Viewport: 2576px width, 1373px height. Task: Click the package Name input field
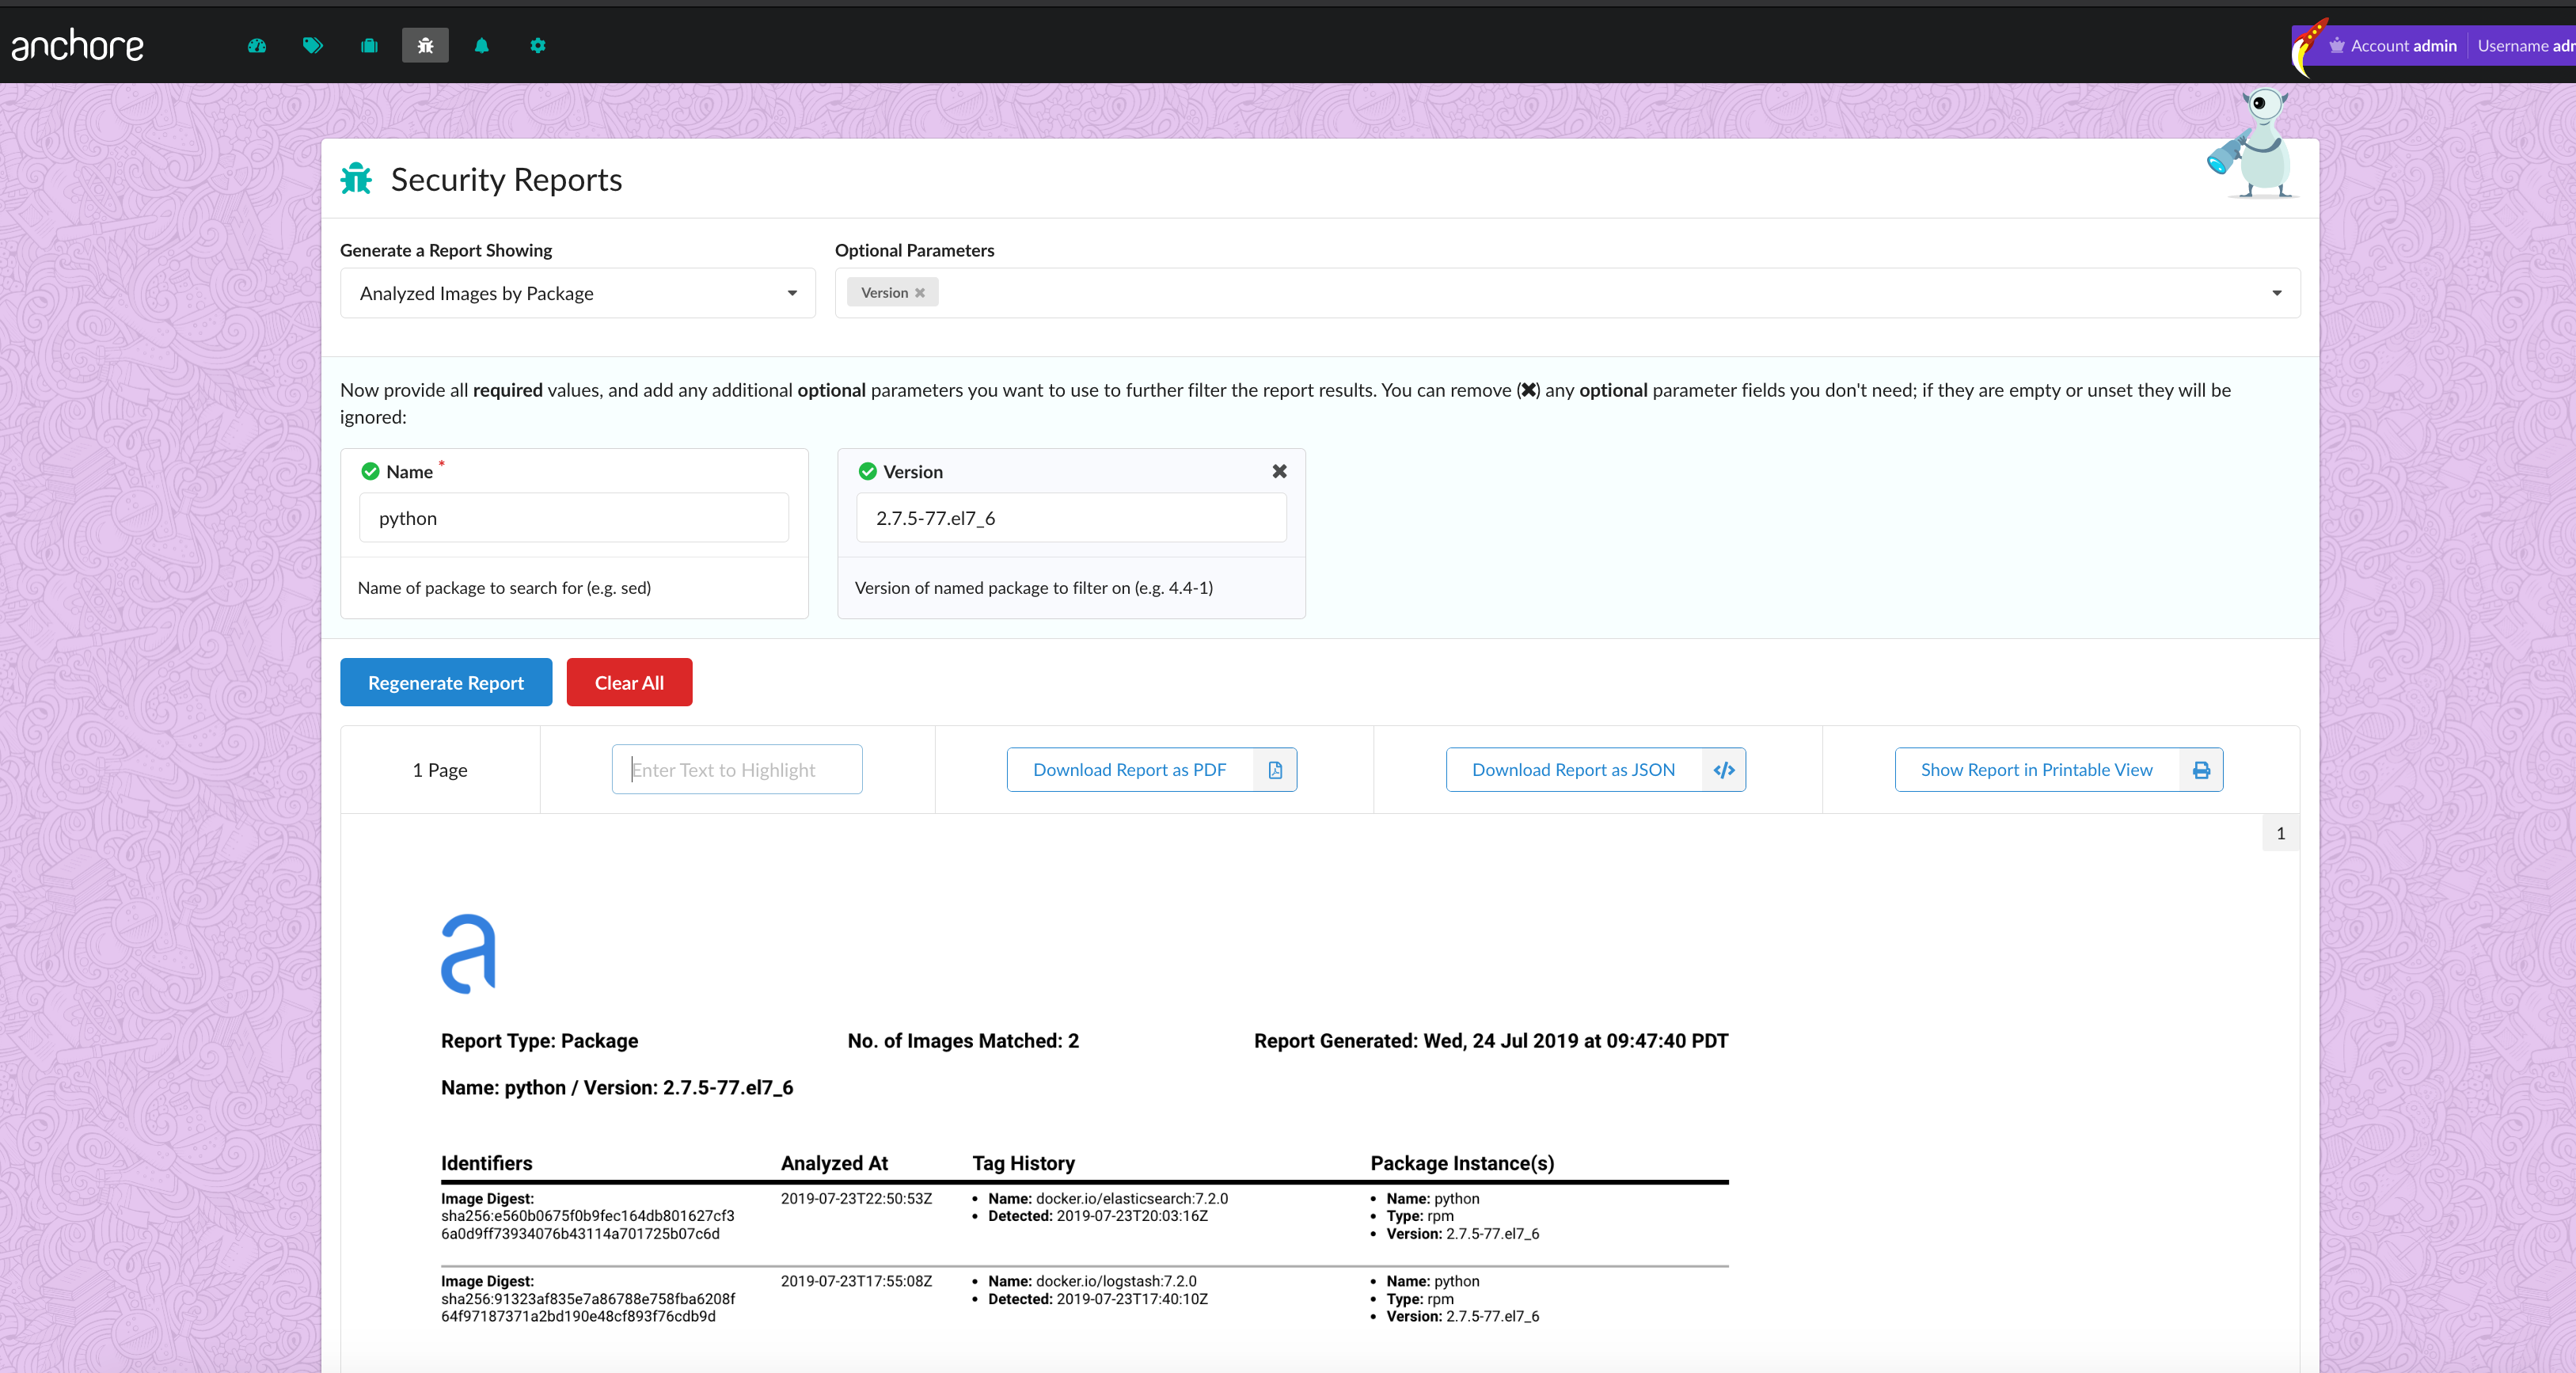(573, 518)
